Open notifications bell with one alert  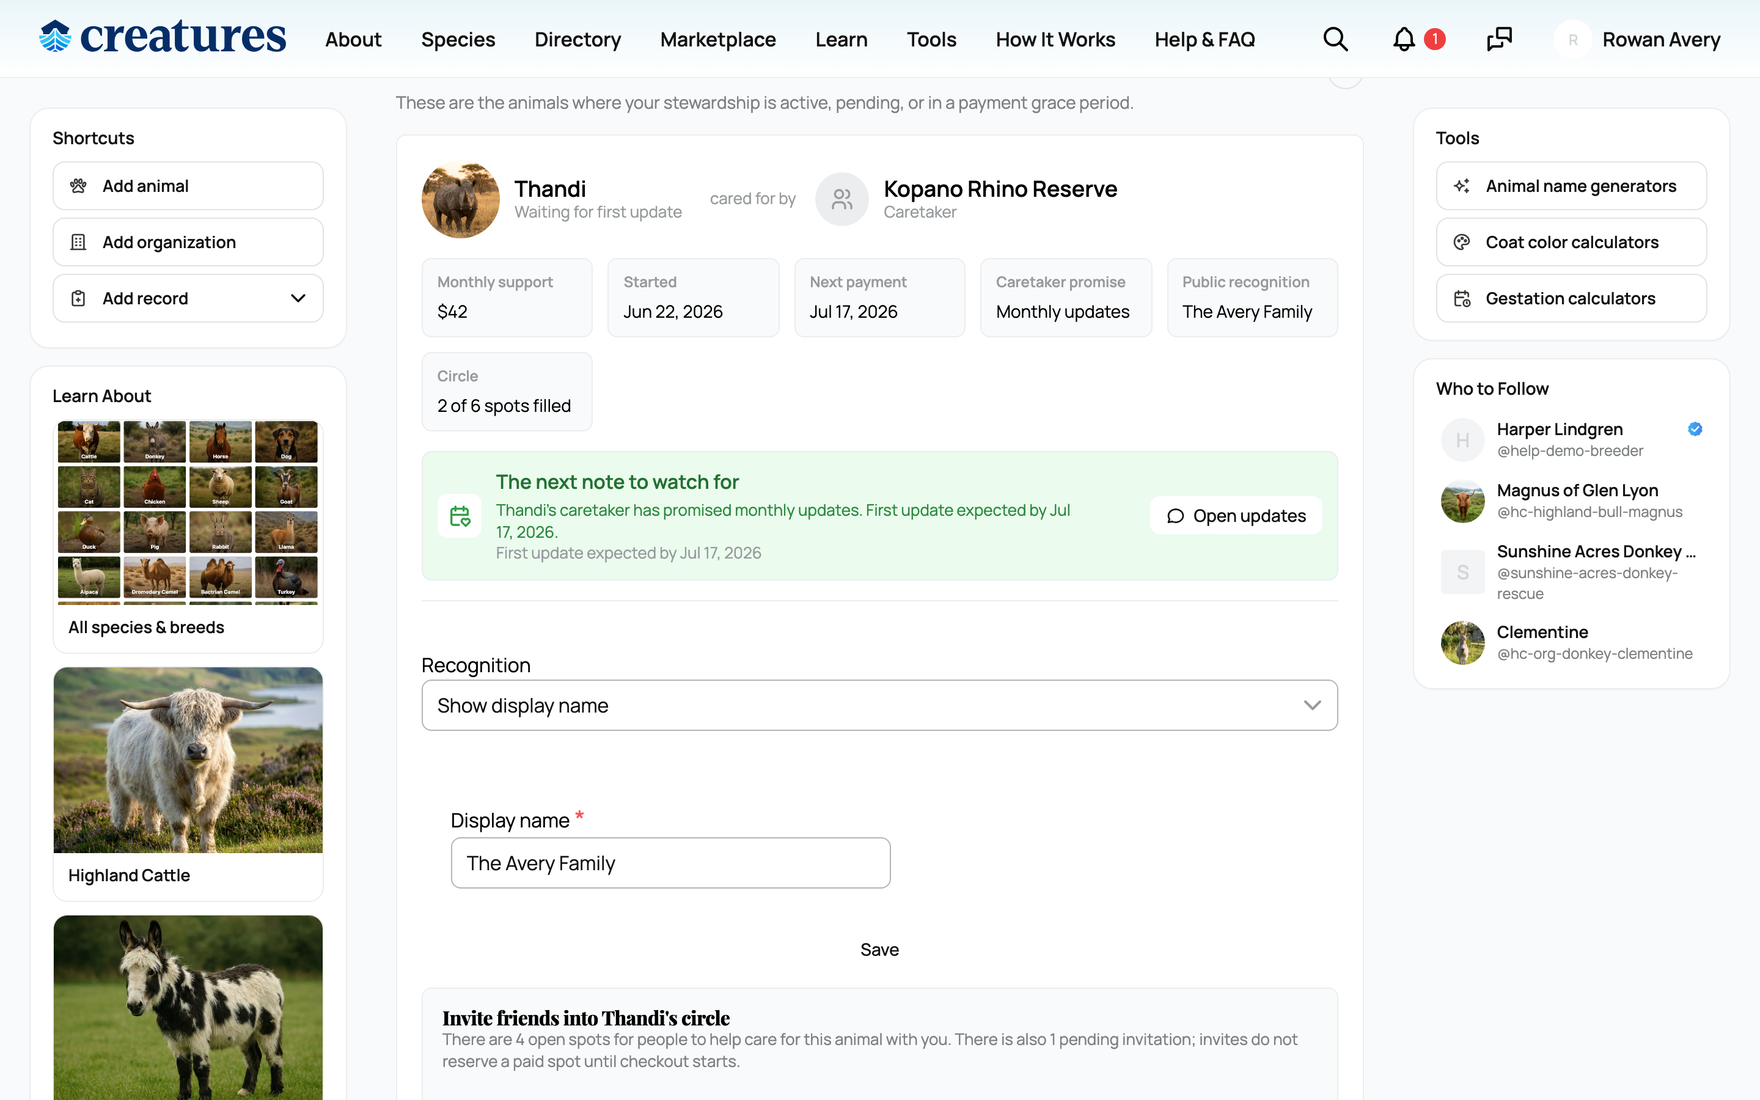[1405, 39]
